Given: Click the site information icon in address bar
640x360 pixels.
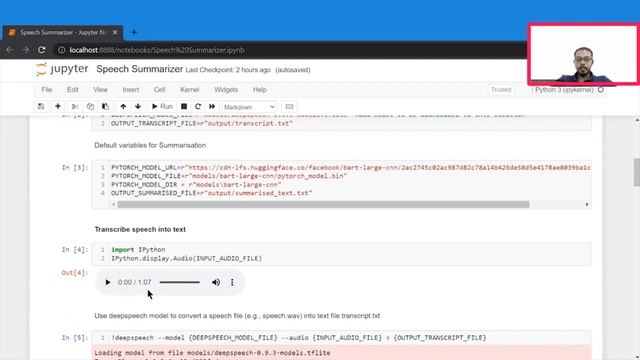Looking at the screenshot, I should (x=62, y=50).
